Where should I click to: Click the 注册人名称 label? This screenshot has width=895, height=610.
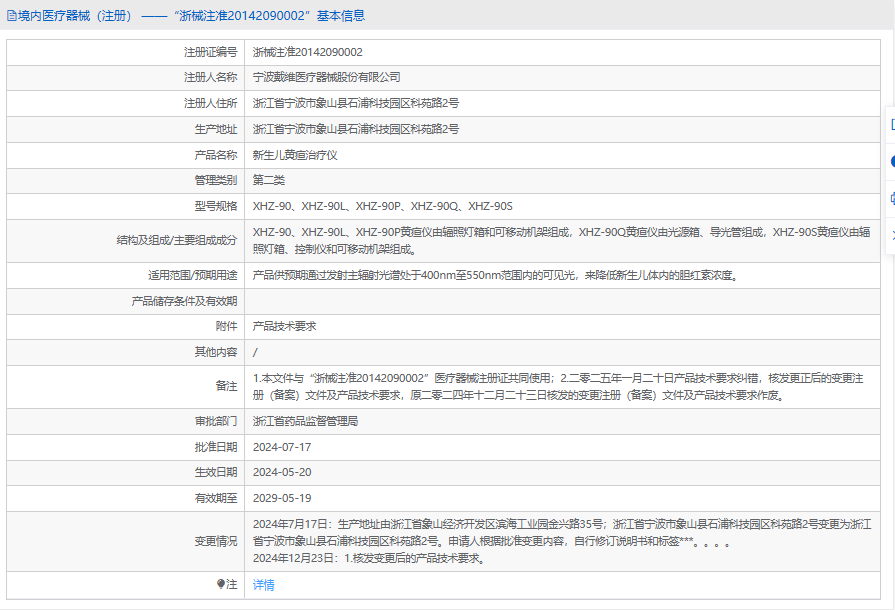[211, 77]
